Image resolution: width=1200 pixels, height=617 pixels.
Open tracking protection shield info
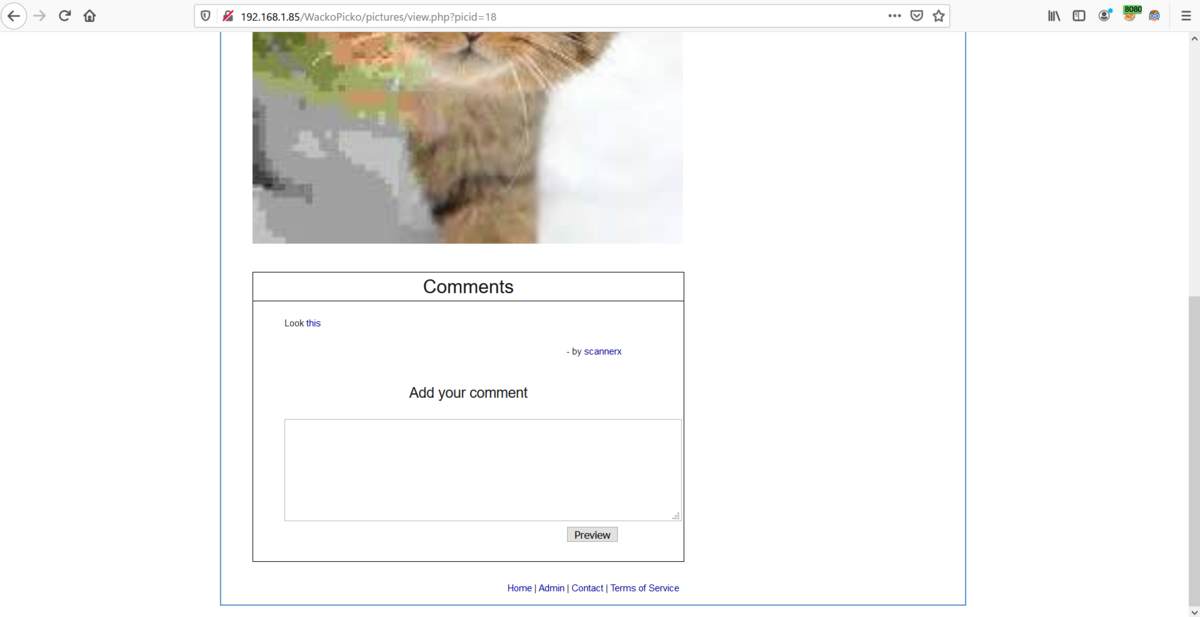coord(206,16)
